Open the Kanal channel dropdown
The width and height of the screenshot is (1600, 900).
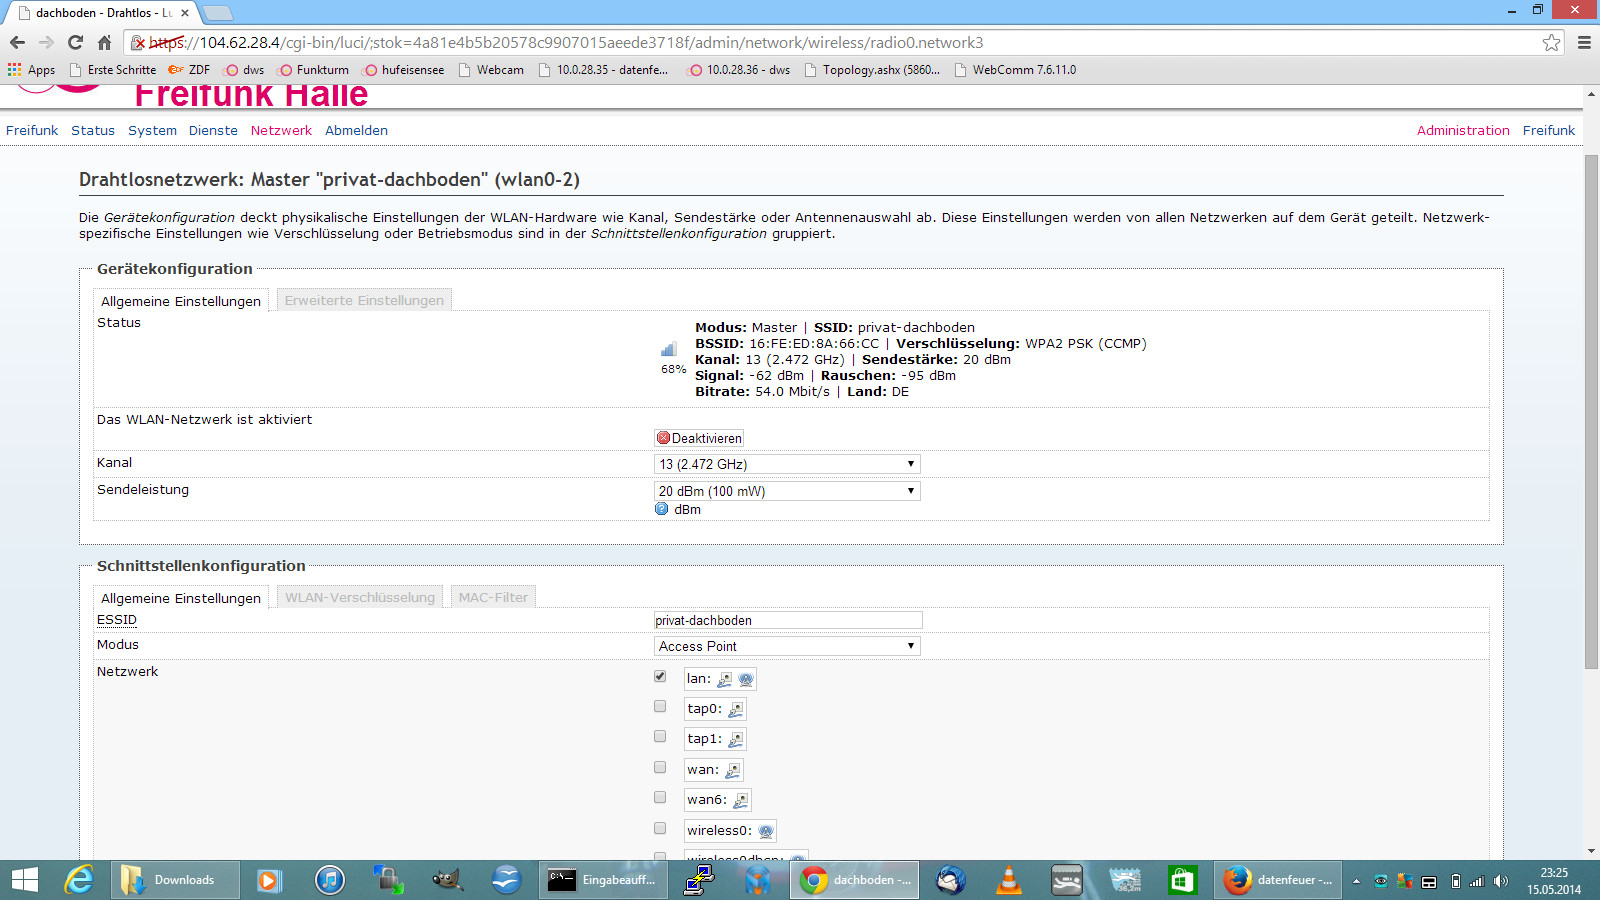(x=786, y=463)
